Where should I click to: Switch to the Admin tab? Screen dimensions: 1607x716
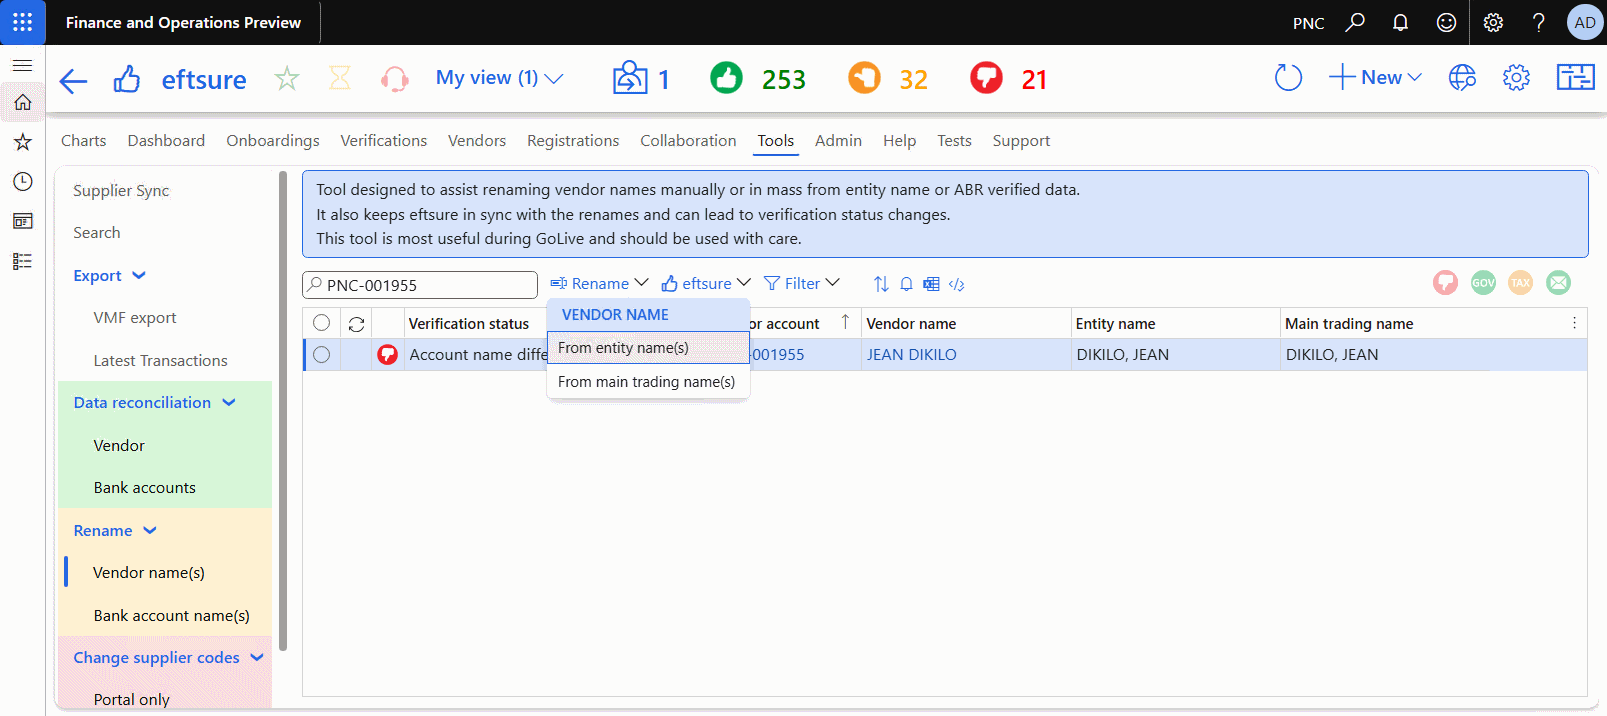(x=838, y=141)
